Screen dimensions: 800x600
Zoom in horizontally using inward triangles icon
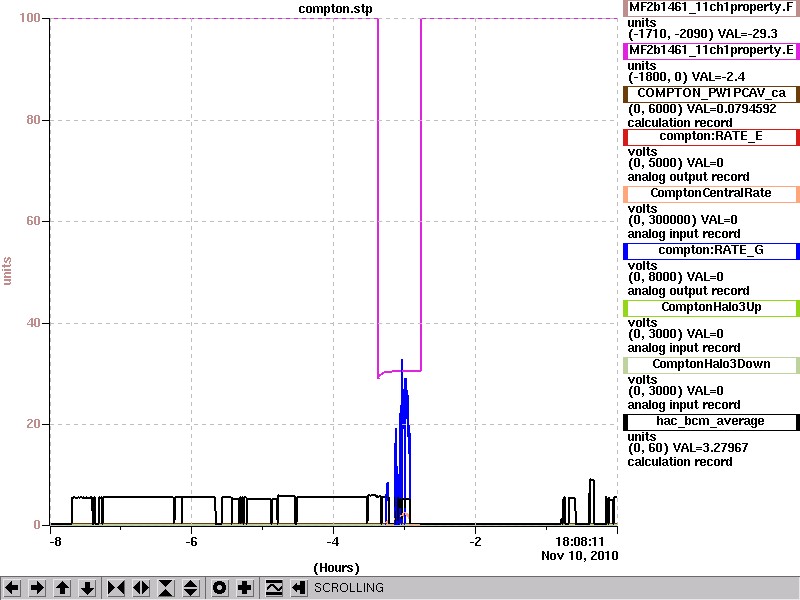(x=116, y=588)
